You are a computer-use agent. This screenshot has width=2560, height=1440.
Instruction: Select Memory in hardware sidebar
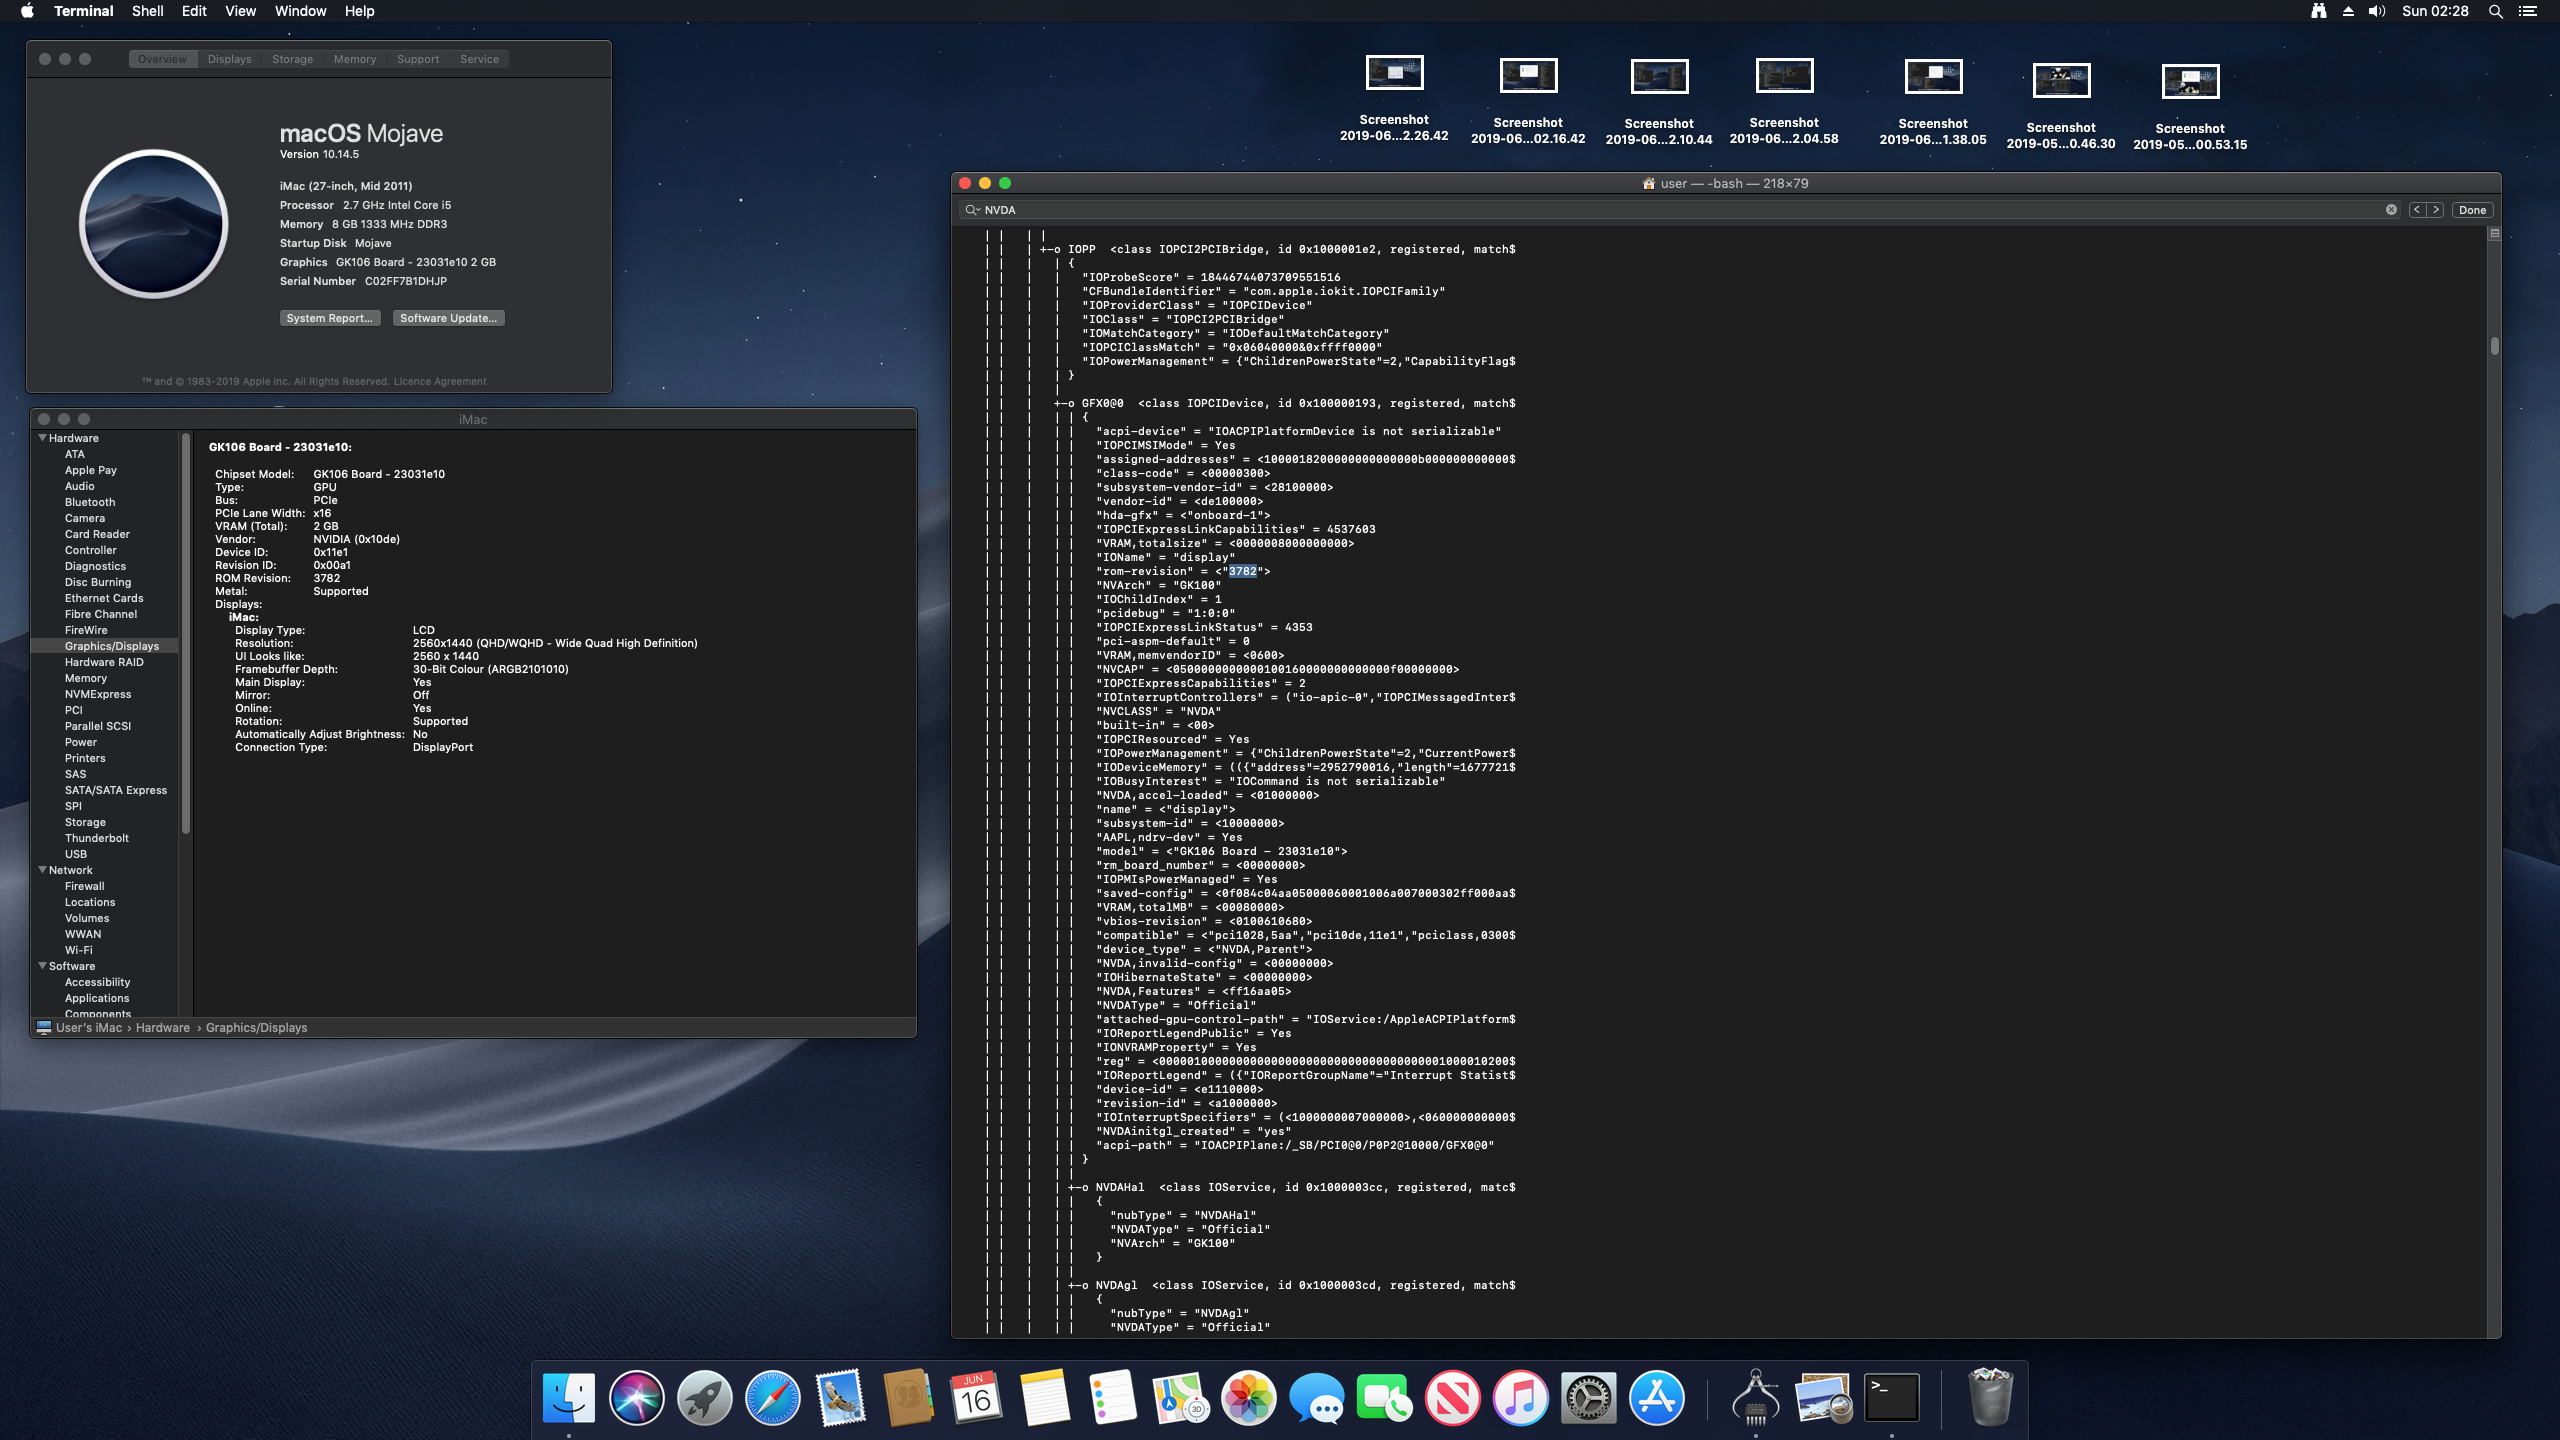(86, 678)
